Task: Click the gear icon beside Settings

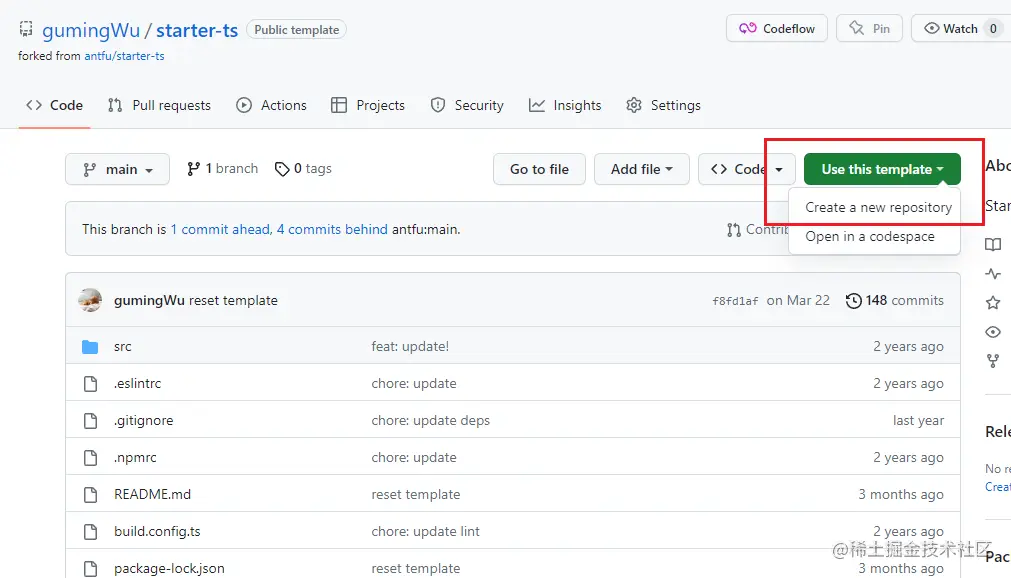Action: 634,105
